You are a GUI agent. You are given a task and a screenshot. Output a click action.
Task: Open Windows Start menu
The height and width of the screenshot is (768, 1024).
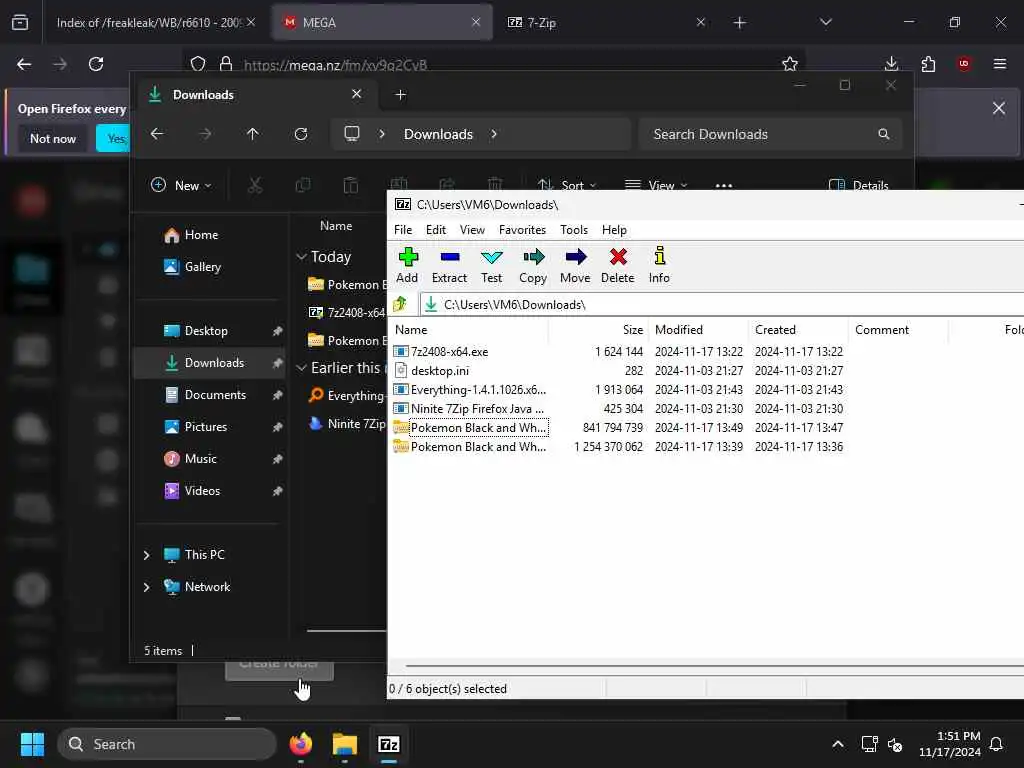(x=33, y=744)
